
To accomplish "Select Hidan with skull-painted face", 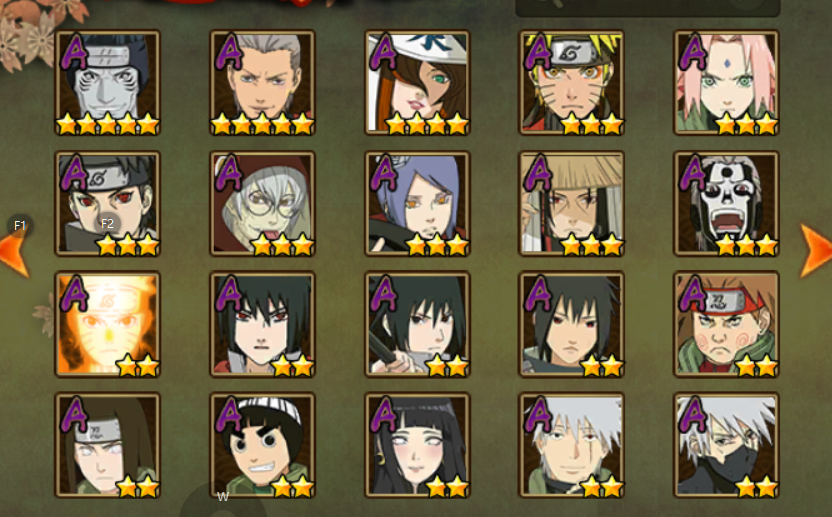I will [726, 204].
